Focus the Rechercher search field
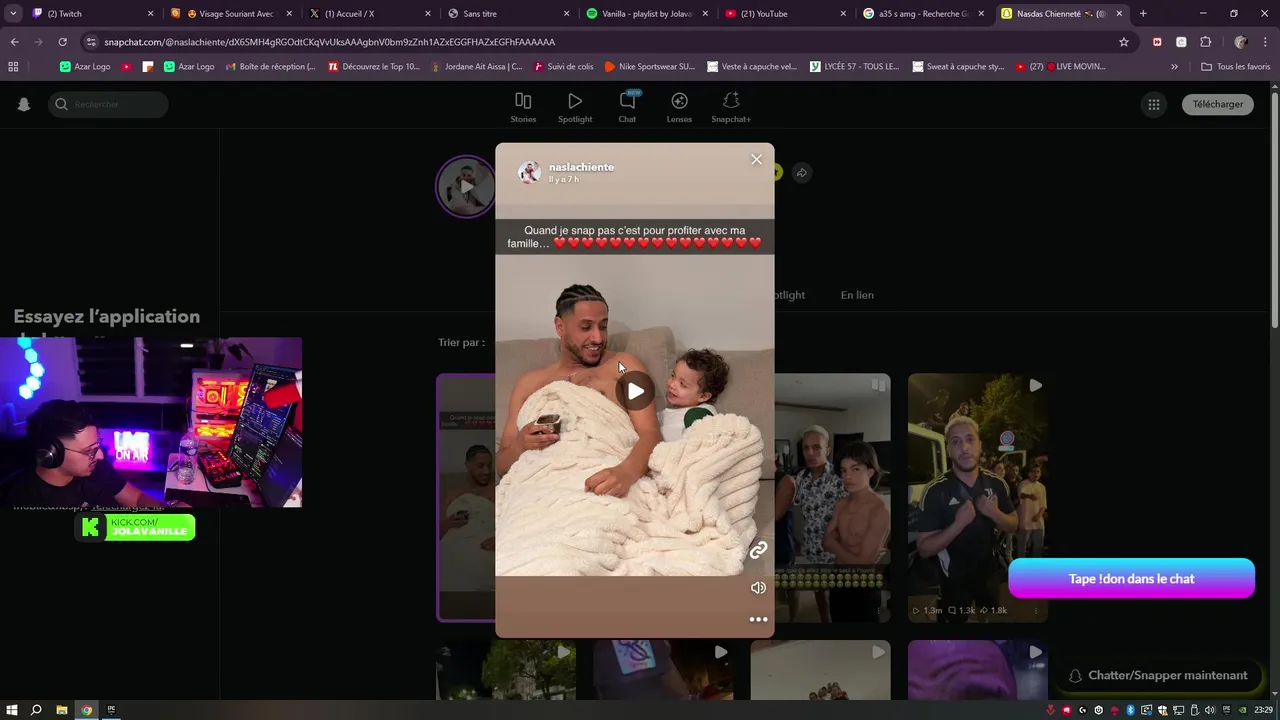1280x720 pixels. click(x=108, y=104)
